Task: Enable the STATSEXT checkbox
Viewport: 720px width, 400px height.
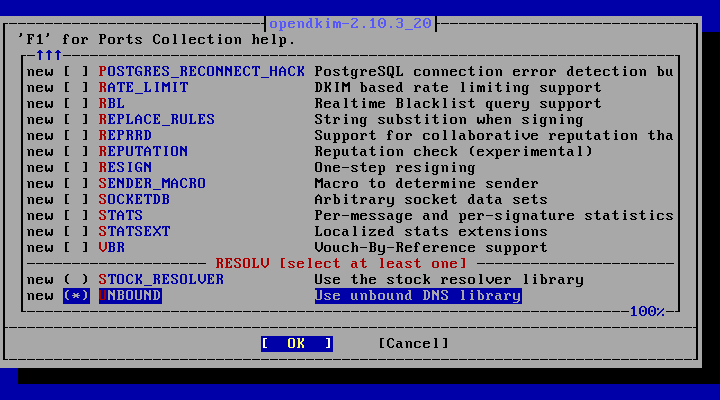Action: click(x=76, y=231)
